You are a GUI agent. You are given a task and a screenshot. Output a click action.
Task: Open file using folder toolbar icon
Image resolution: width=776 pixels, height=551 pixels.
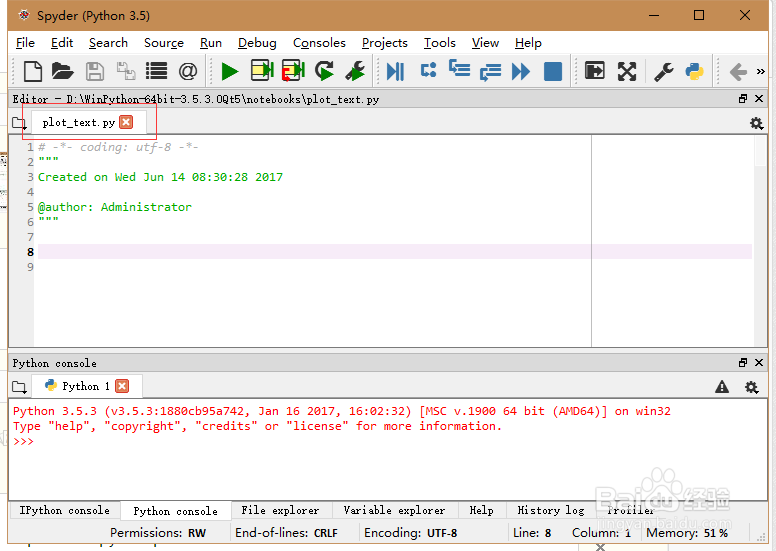pyautogui.click(x=63, y=71)
